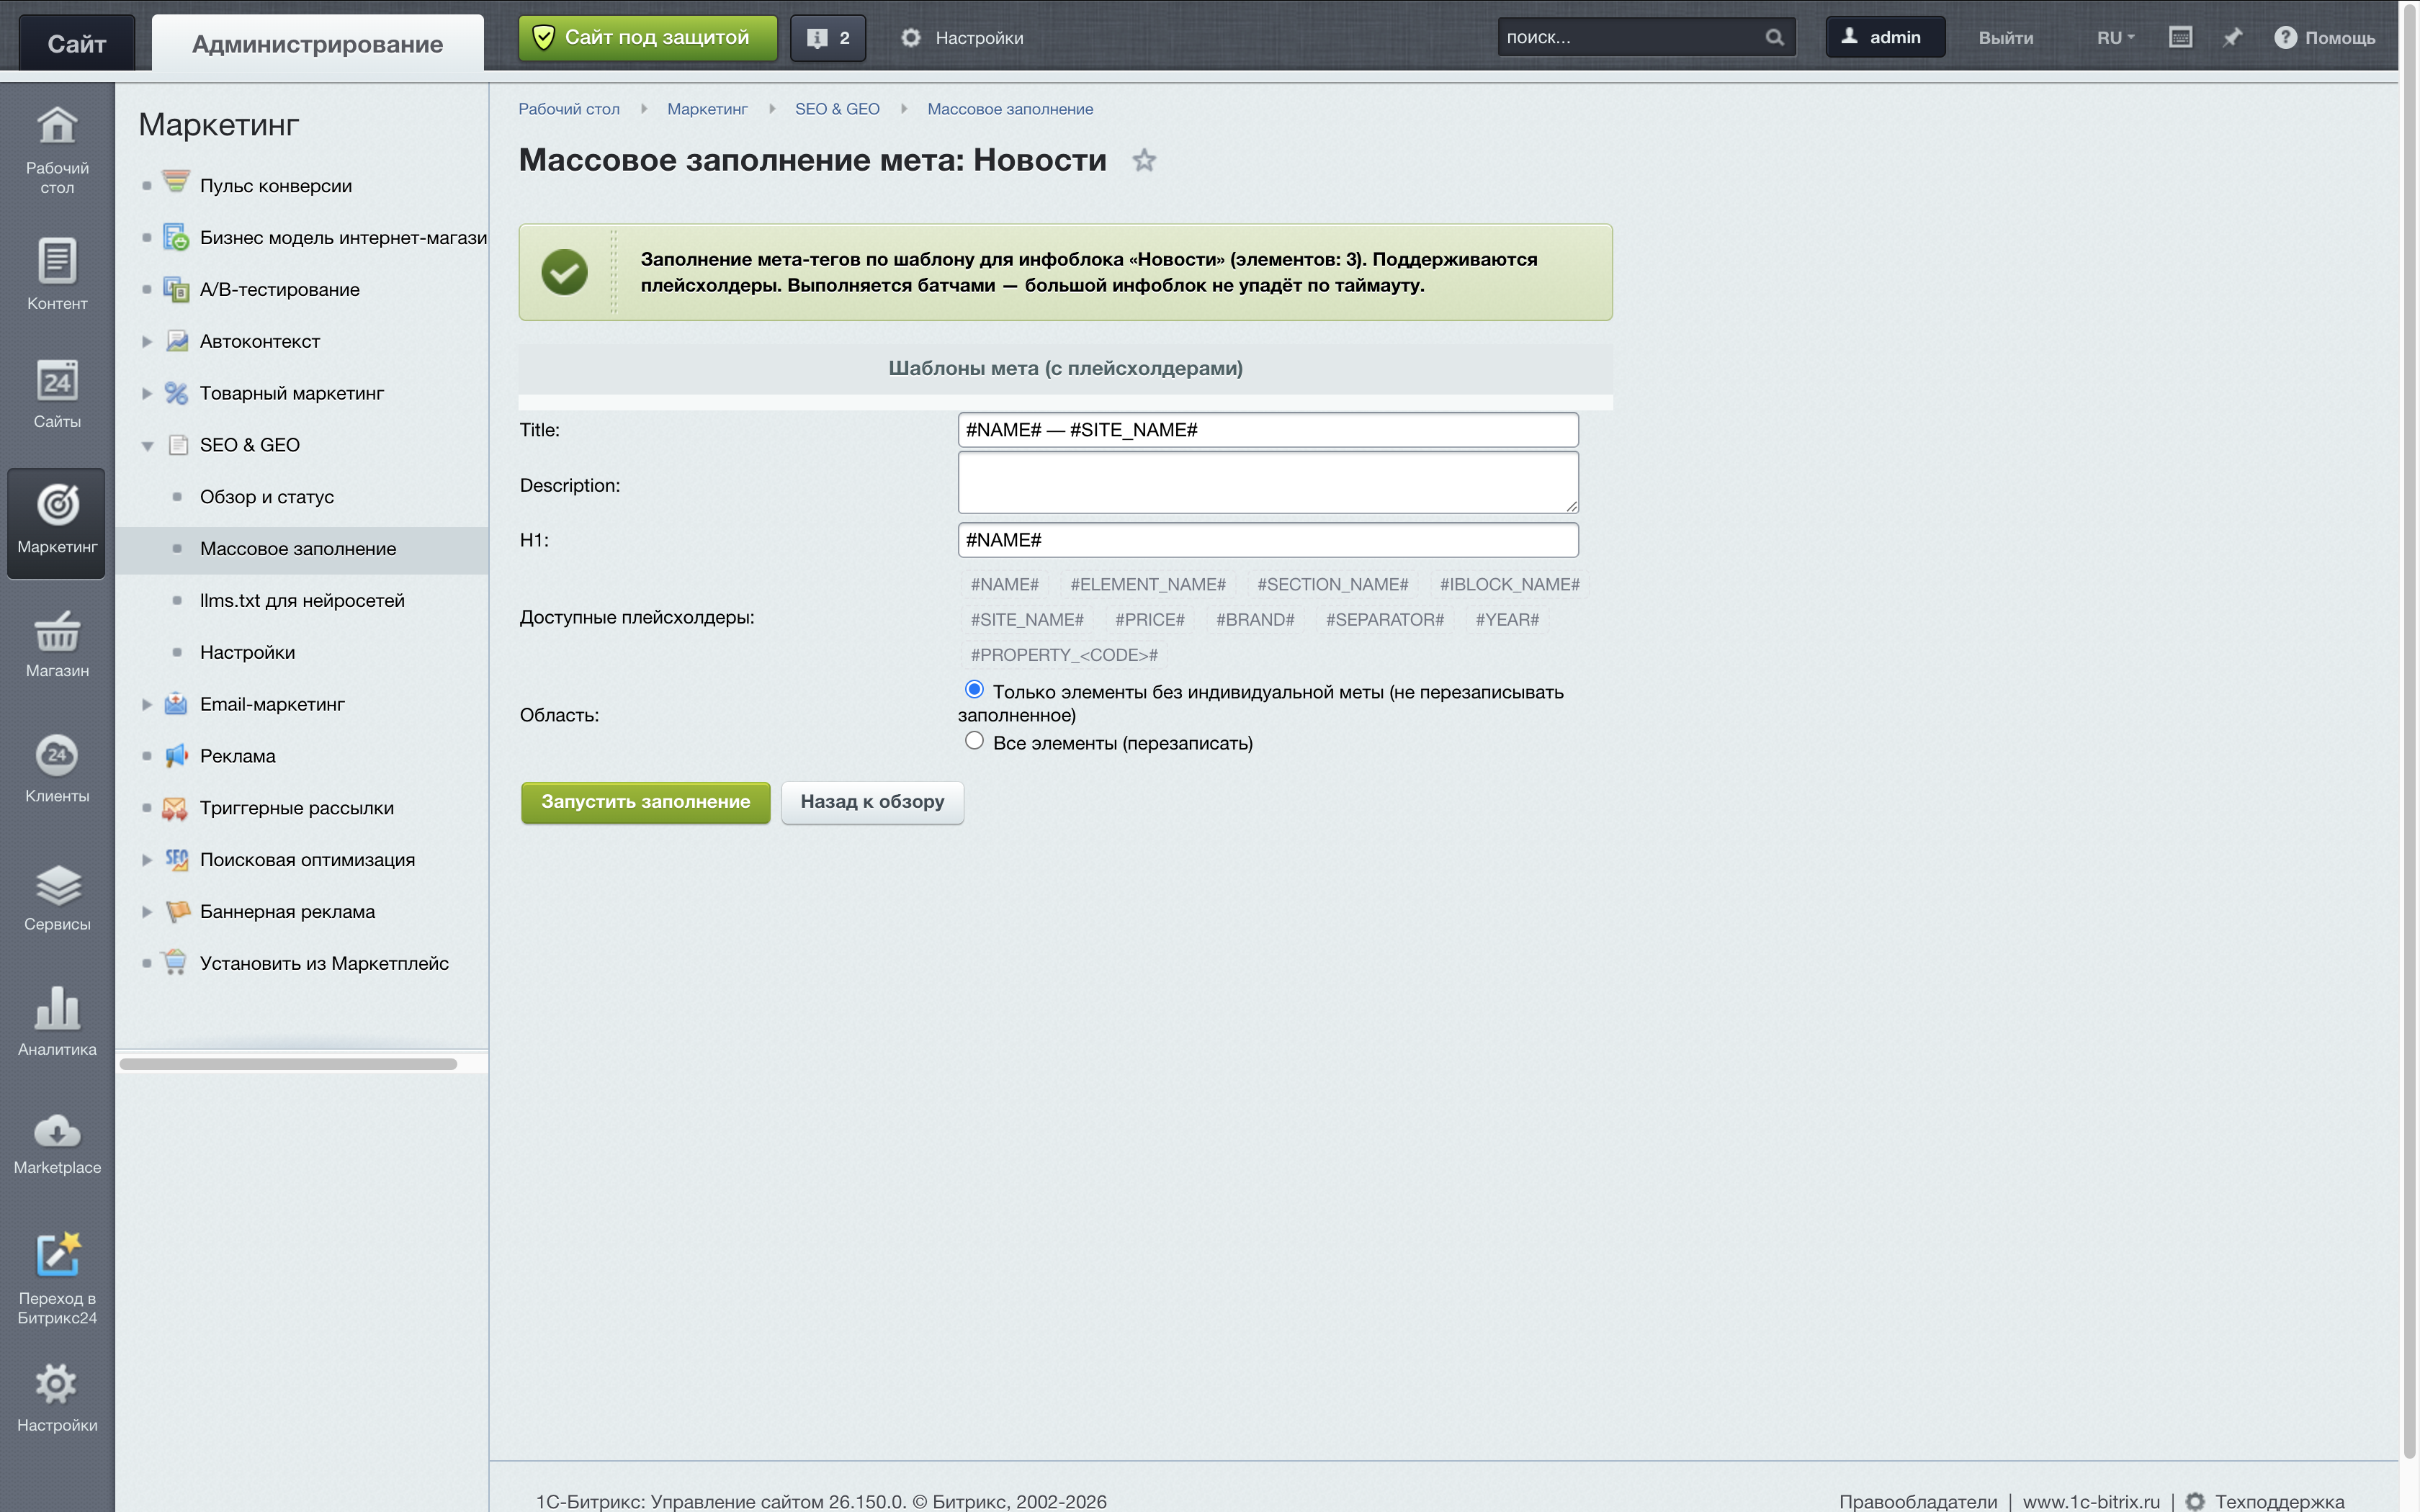This screenshot has width=2420, height=1512.
Task: Expand the Товарный маркетинг tree node
Action: [x=147, y=393]
